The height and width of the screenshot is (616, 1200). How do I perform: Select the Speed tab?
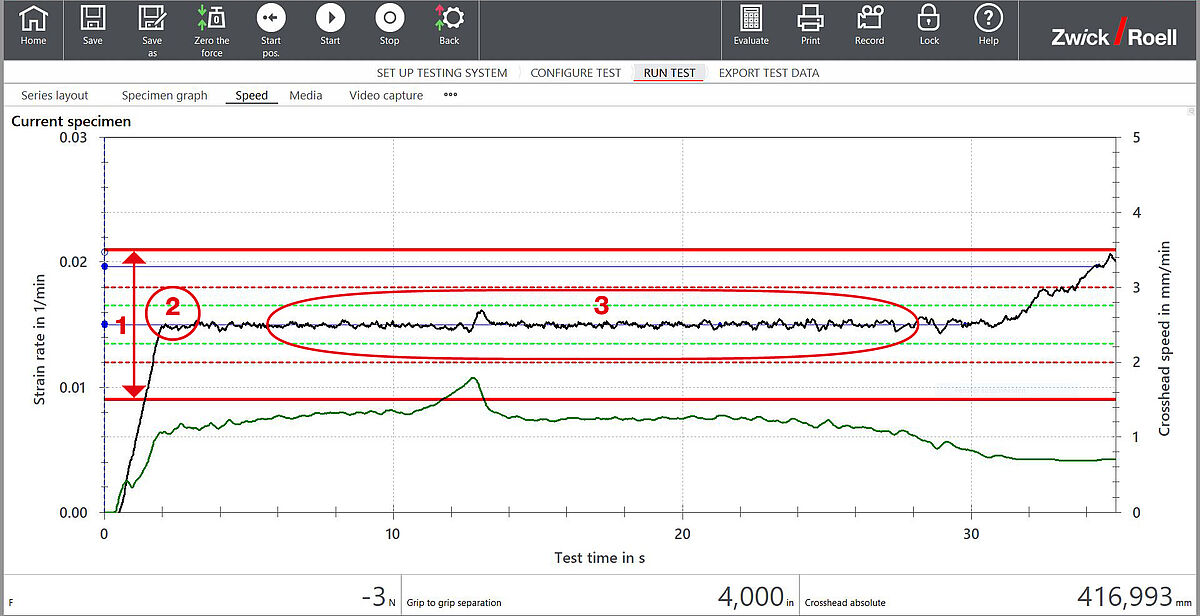point(251,96)
